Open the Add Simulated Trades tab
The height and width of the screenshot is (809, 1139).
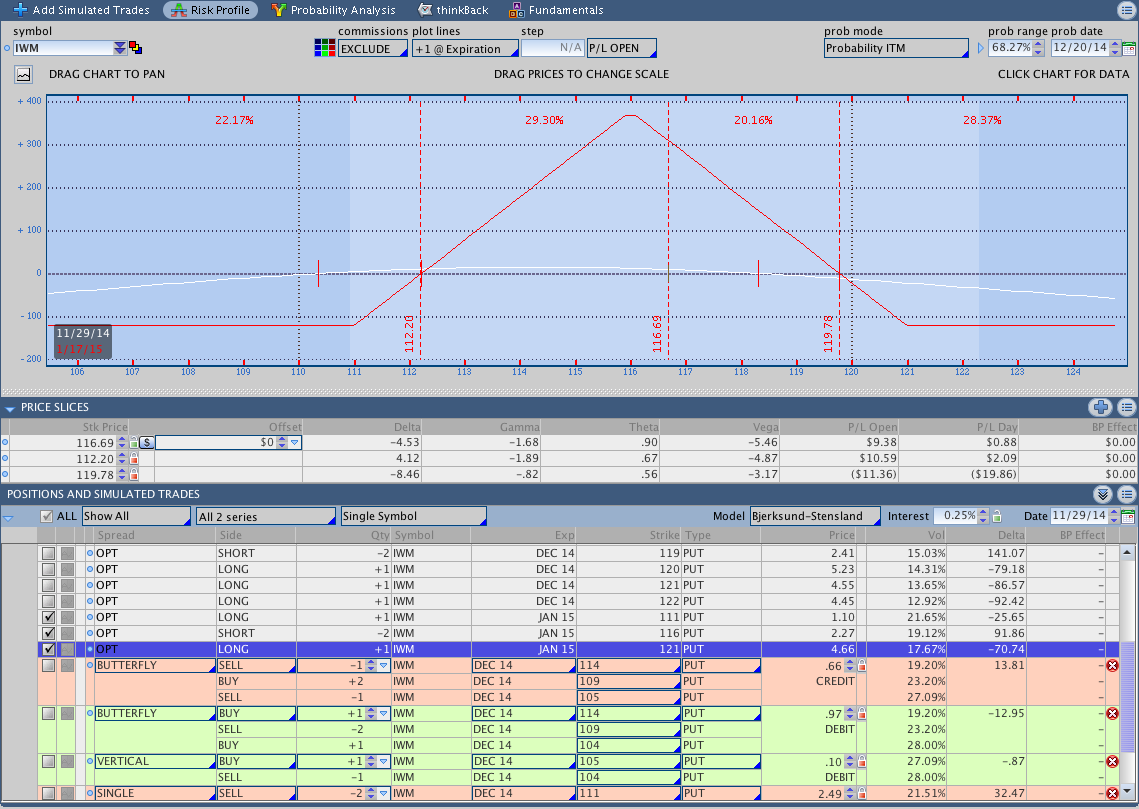tap(81, 10)
